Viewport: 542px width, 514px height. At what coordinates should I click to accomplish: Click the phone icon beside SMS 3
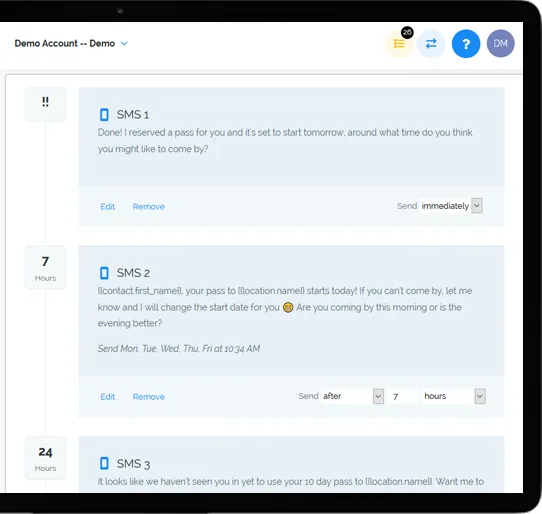click(104, 463)
